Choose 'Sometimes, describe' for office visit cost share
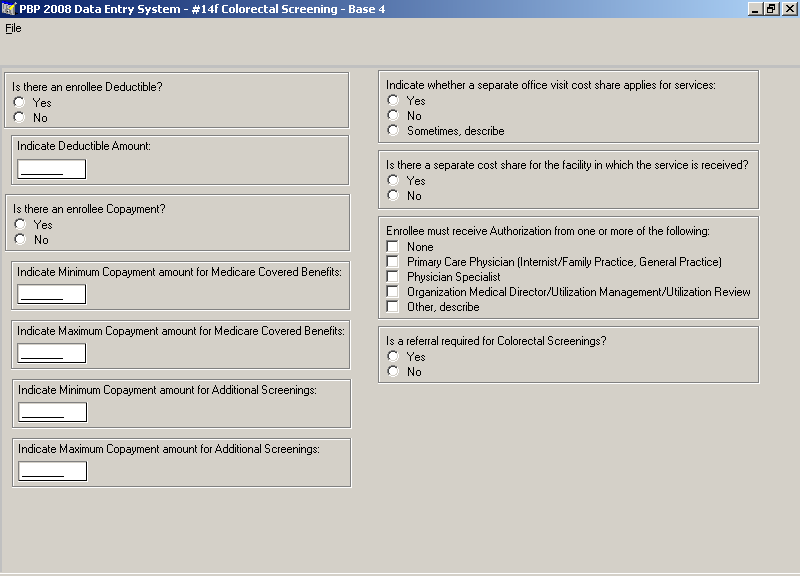The width and height of the screenshot is (800, 576). click(393, 130)
